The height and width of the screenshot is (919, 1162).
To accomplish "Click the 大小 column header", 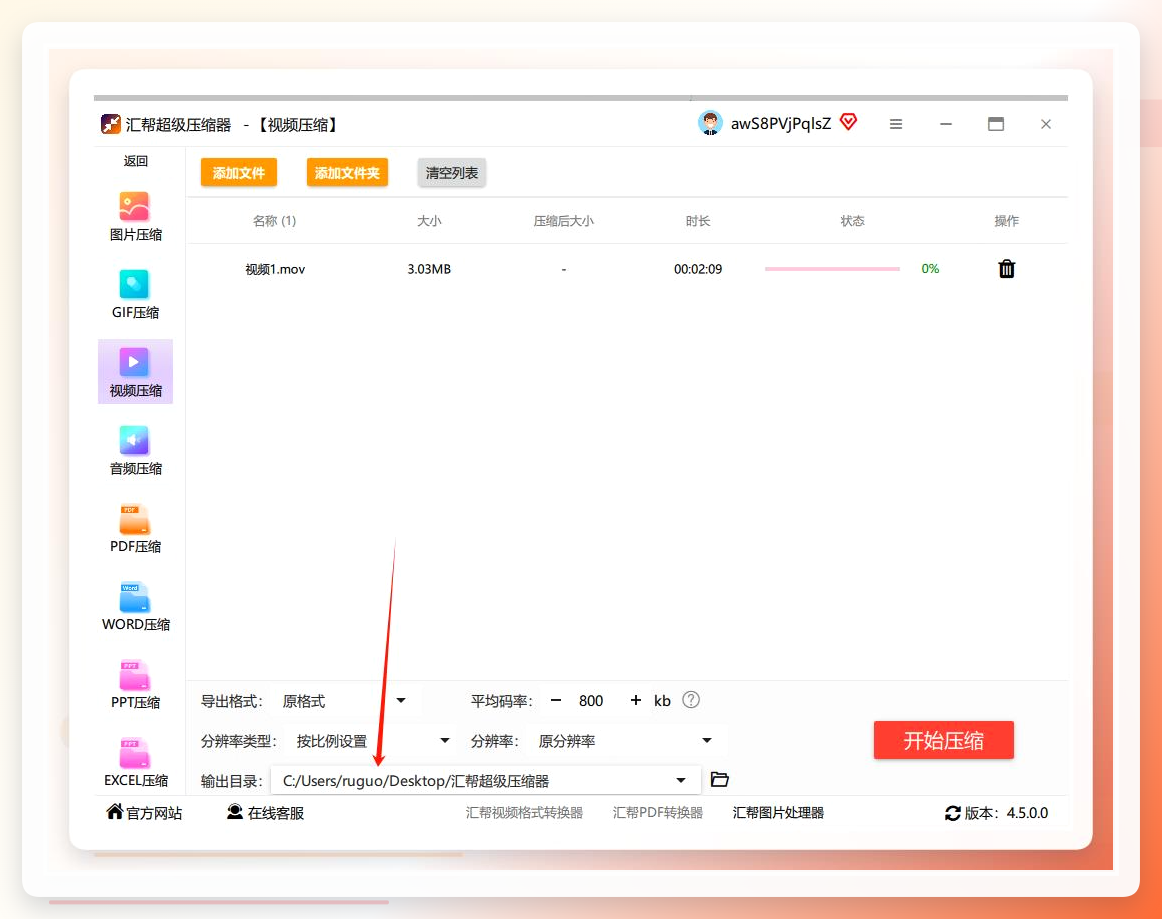I will coord(429,221).
